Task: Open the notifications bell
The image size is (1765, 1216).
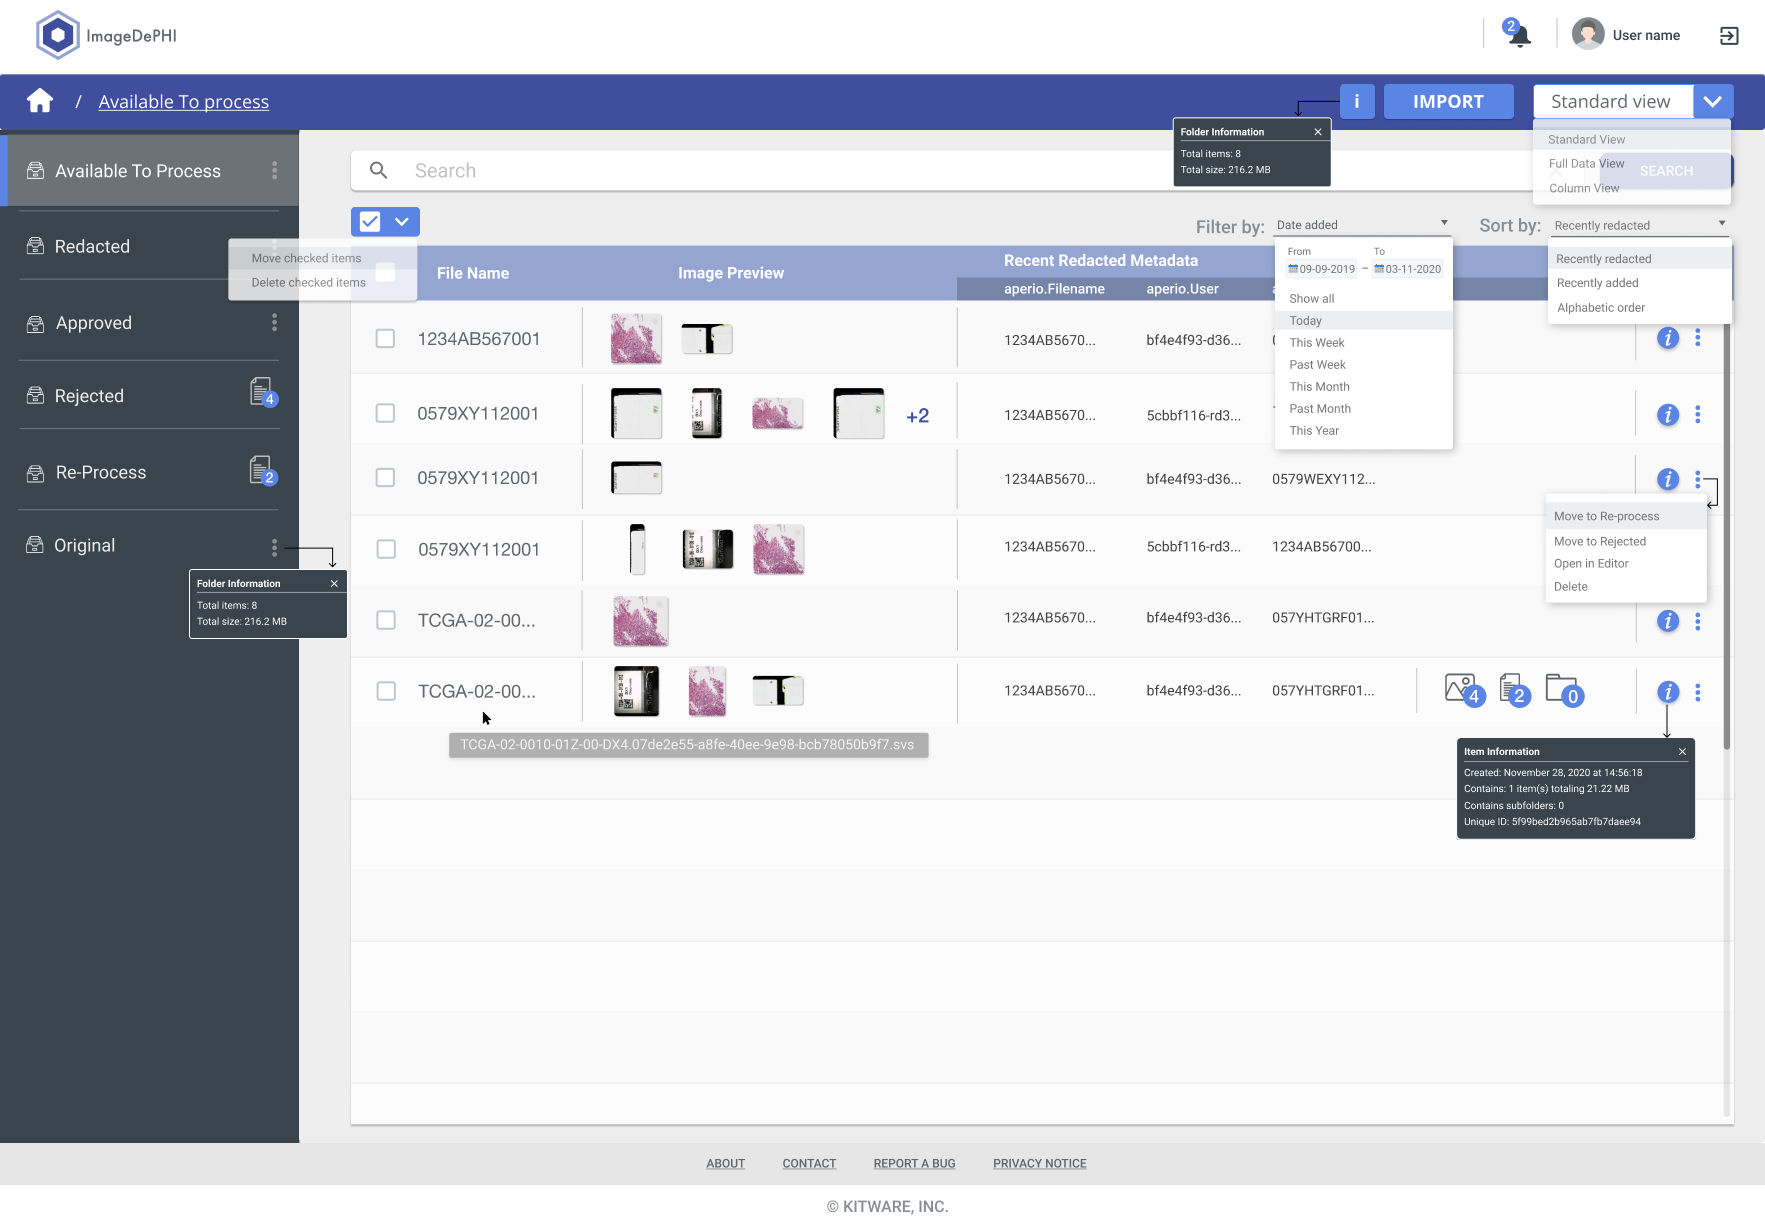Action: 1519,36
